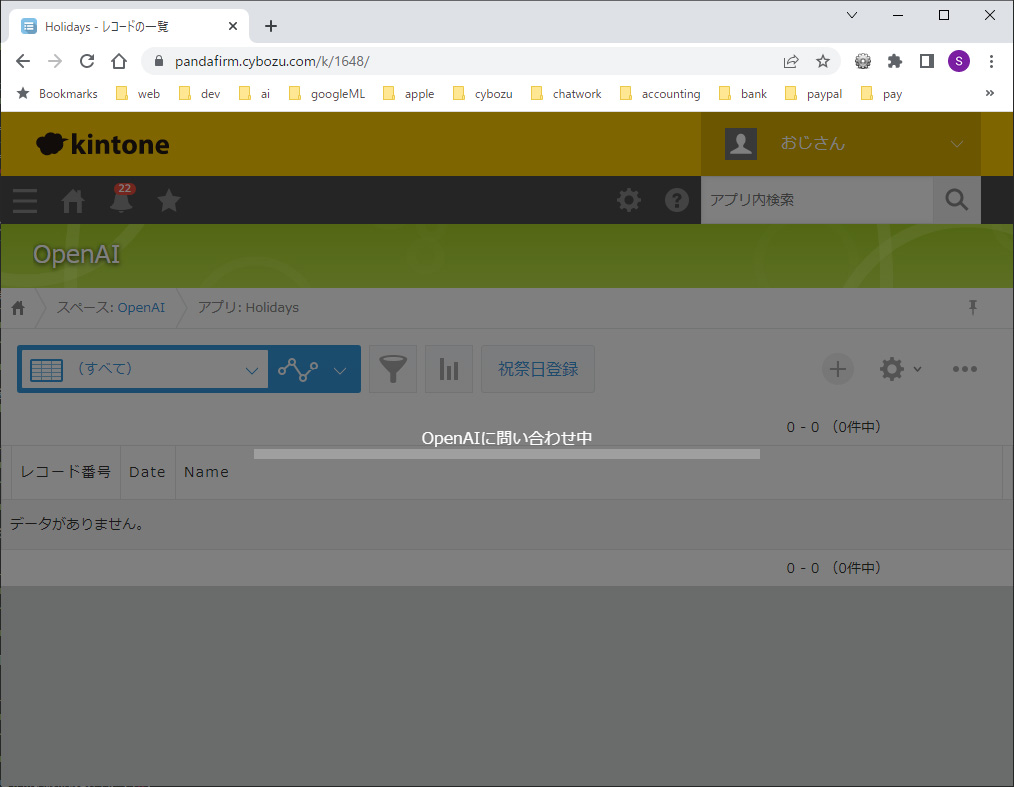Open app settings gear icon
Screen dimensions: 1014x787
[891, 369]
